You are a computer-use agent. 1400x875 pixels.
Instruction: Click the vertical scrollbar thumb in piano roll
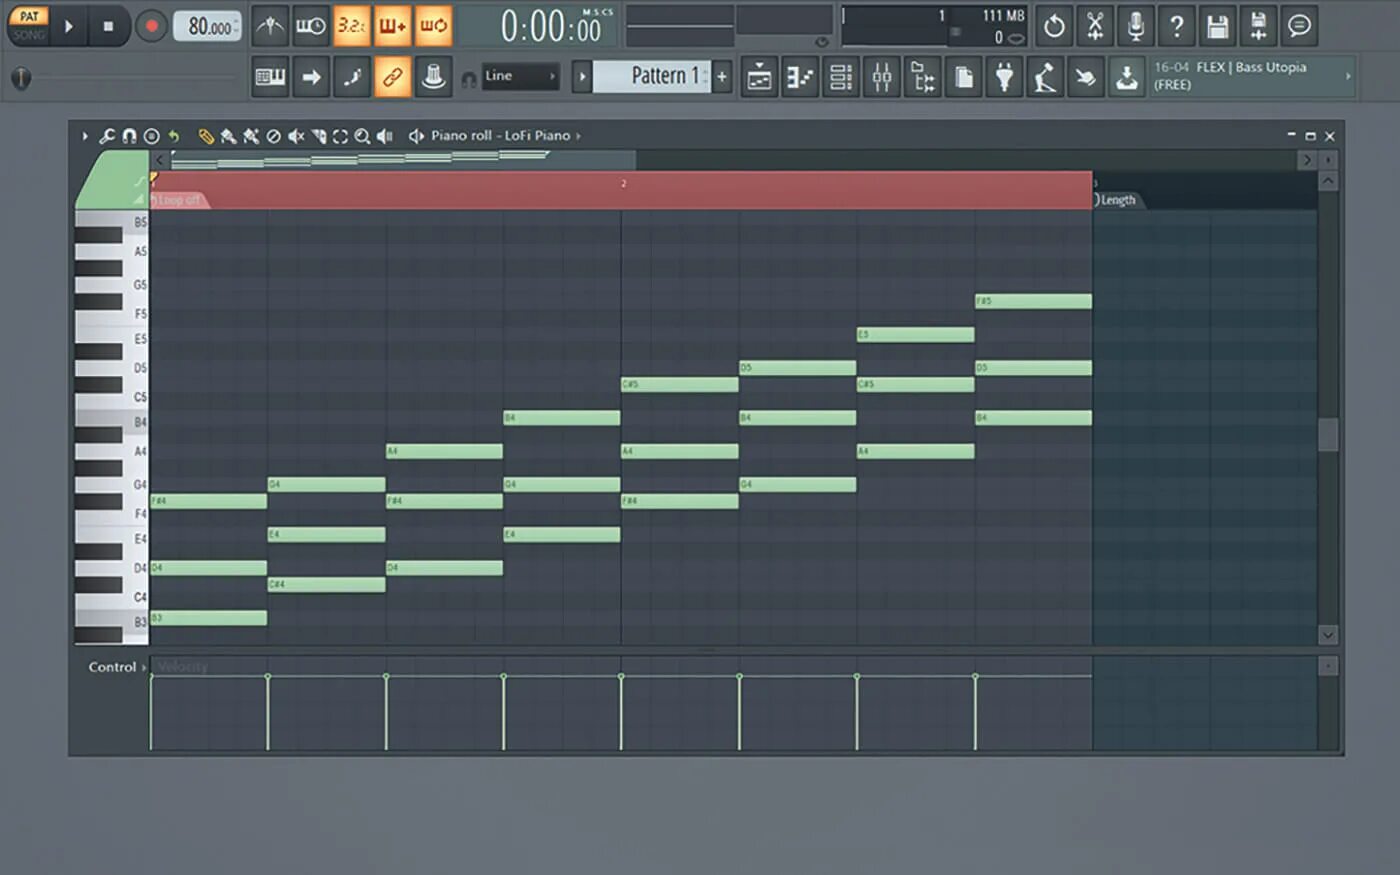pos(1328,435)
